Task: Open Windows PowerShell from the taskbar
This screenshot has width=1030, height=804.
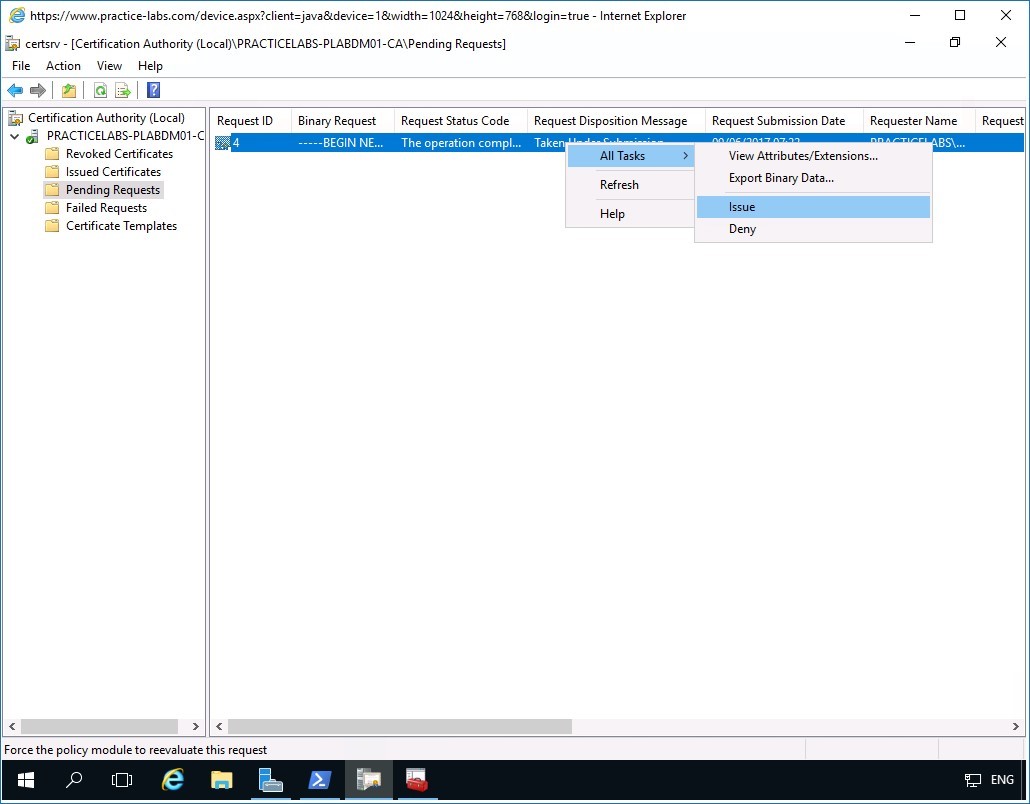Action: tap(320, 779)
